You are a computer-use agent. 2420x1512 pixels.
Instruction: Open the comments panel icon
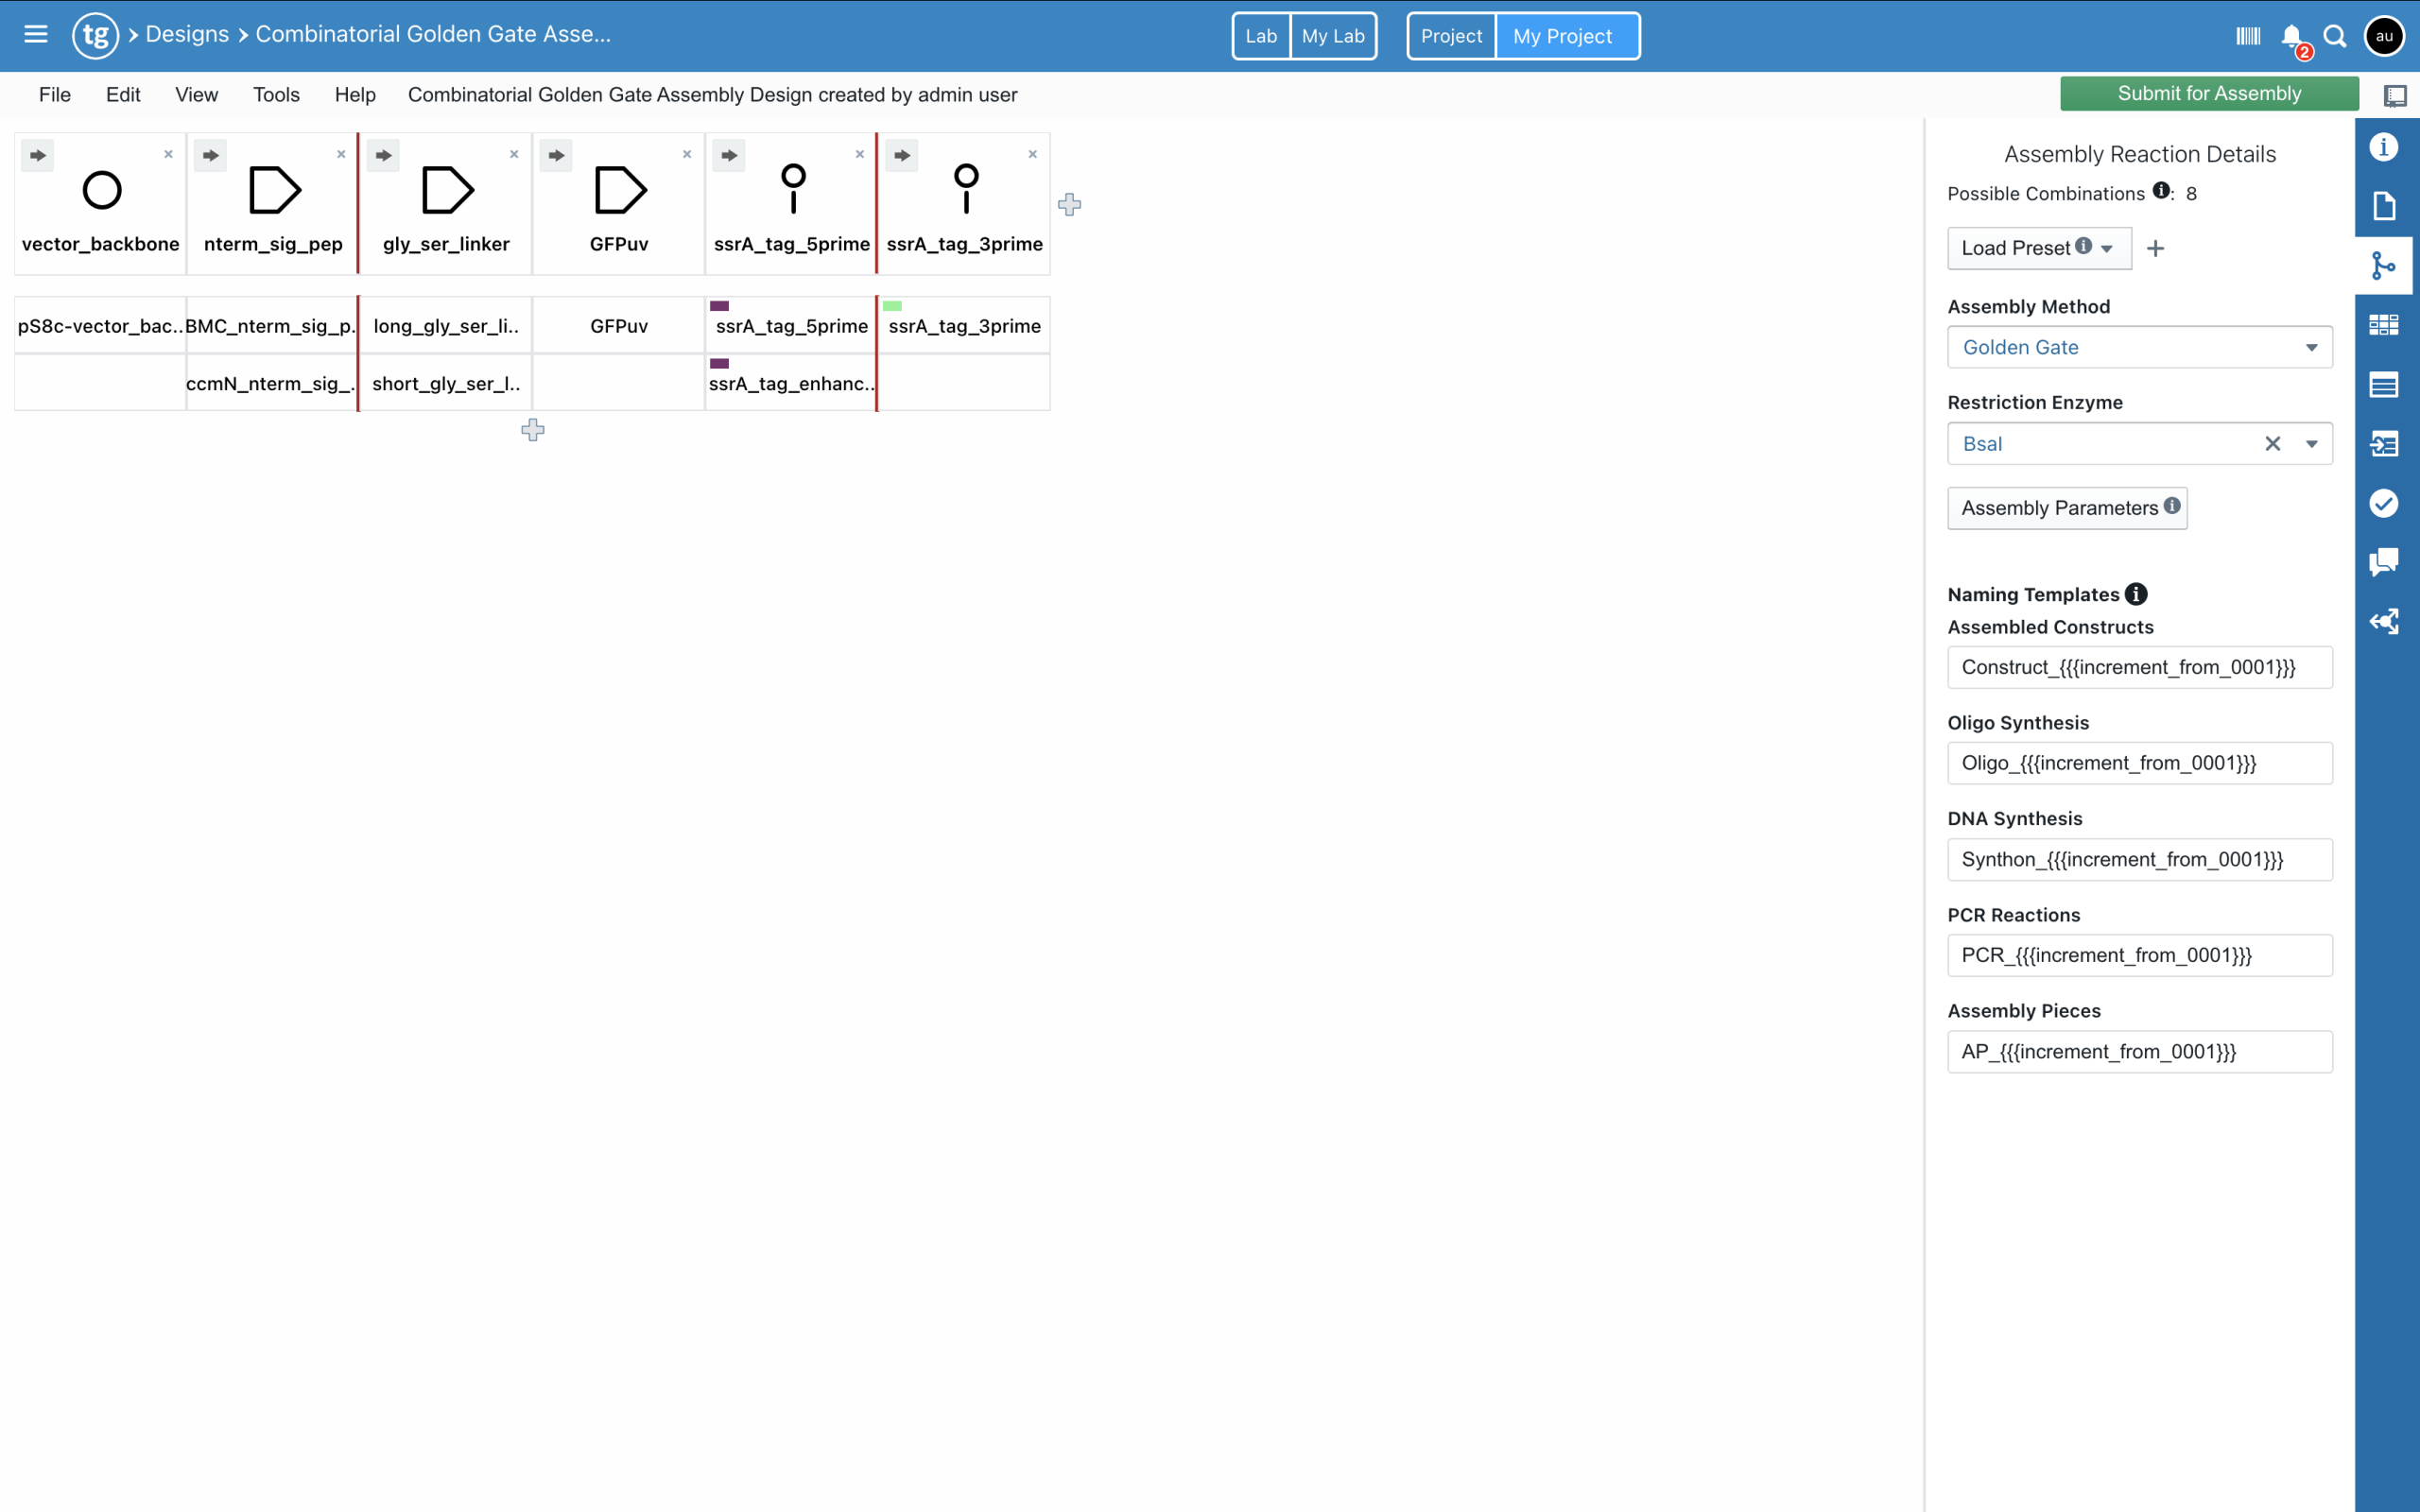(2385, 562)
